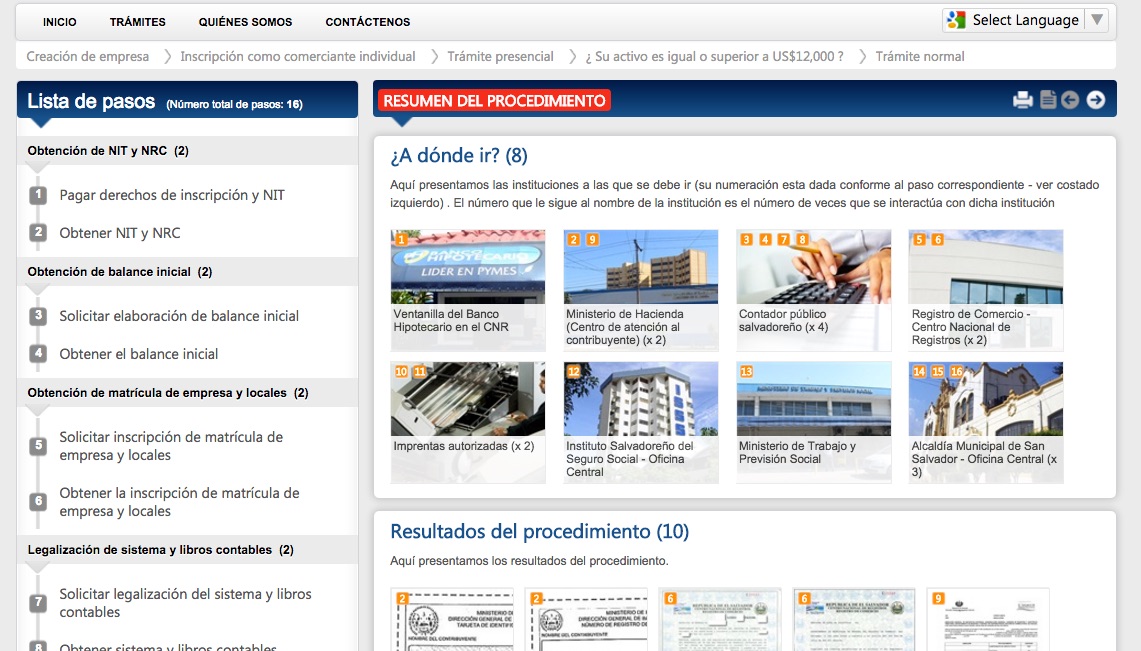Screen dimensions: 1141x651
Task: Open the Select Language dropdown
Action: (x=1025, y=20)
